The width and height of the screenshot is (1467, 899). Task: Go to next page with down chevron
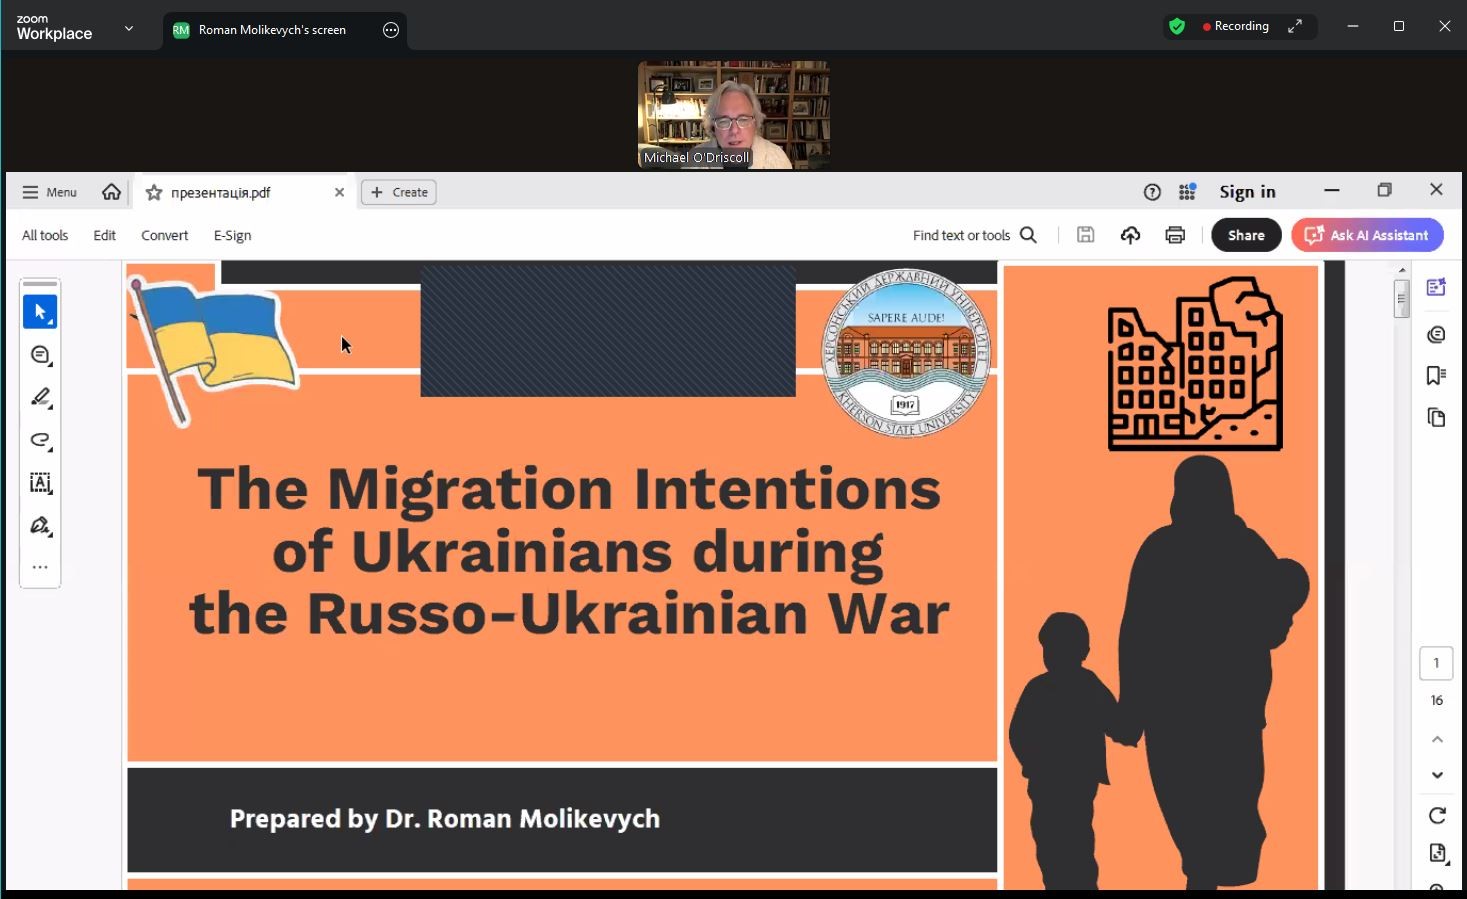pos(1437,775)
